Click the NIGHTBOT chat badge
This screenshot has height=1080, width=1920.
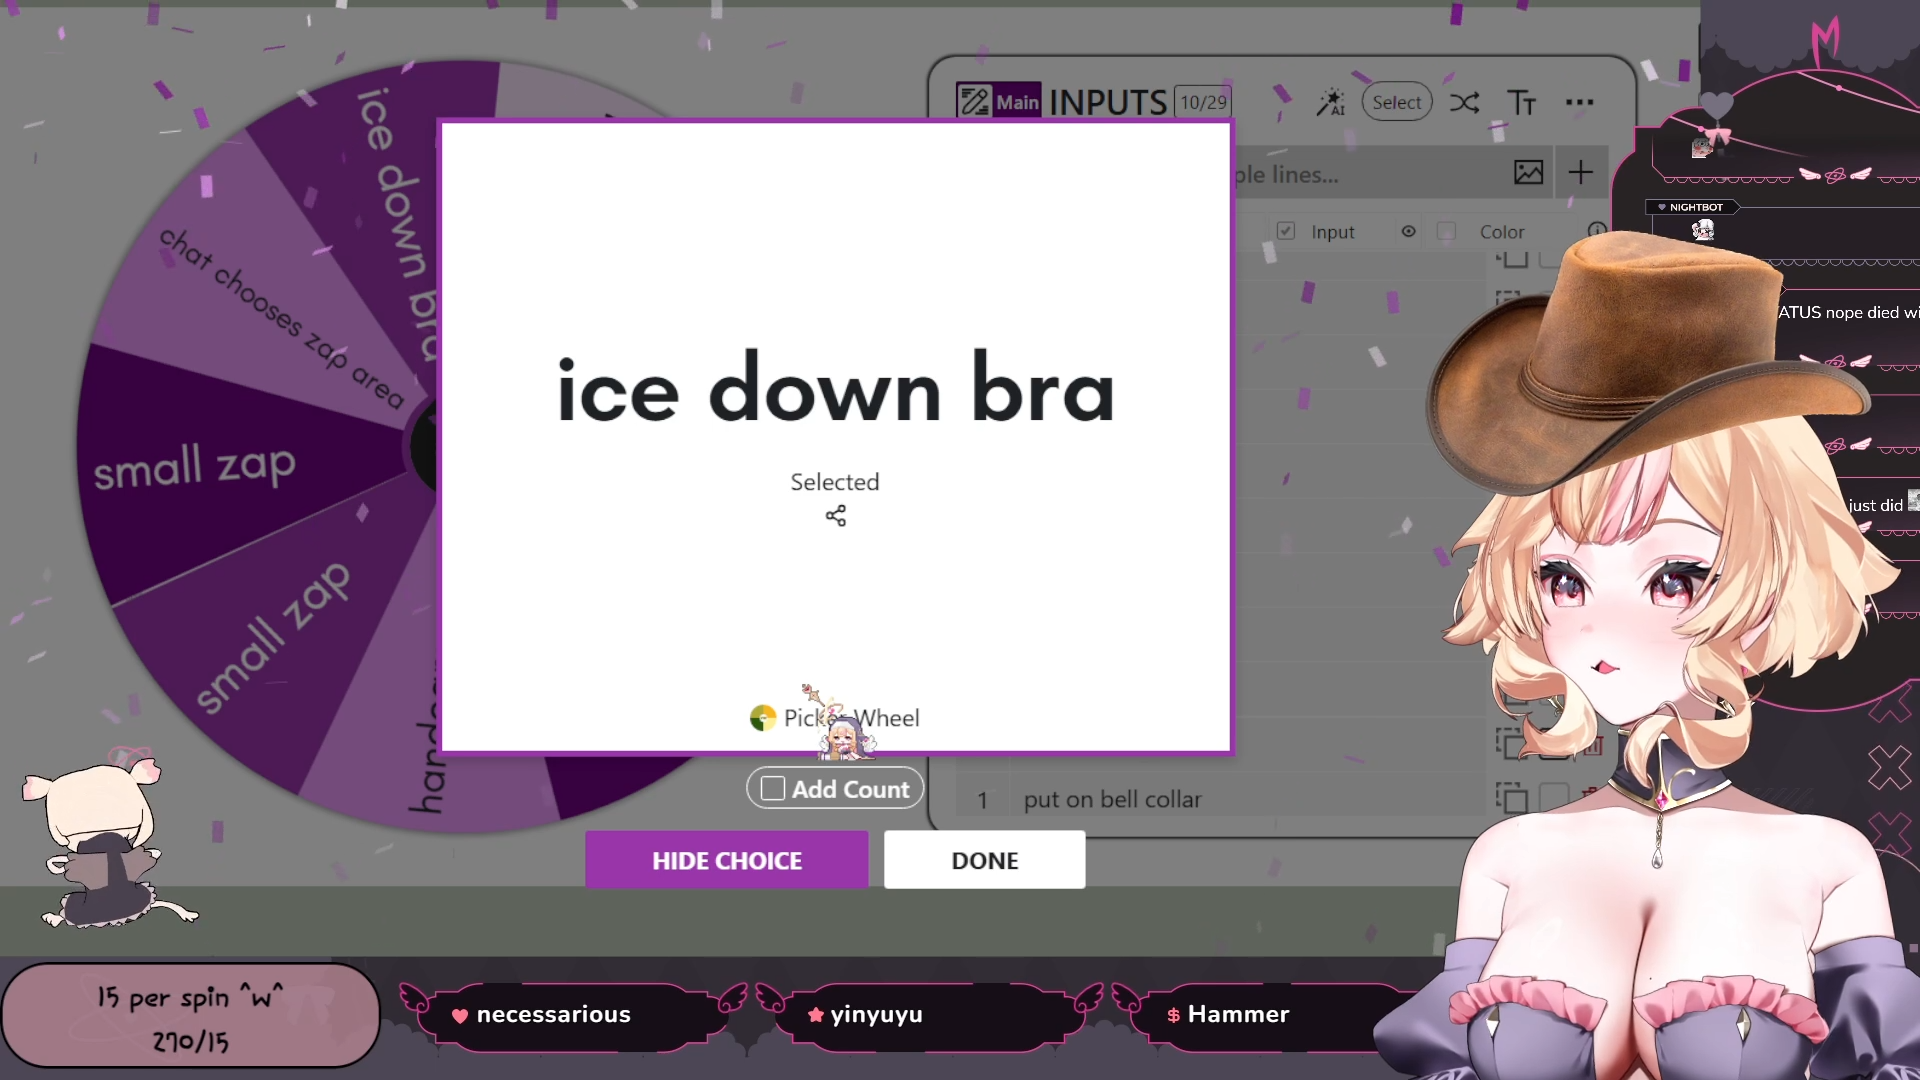click(1695, 207)
